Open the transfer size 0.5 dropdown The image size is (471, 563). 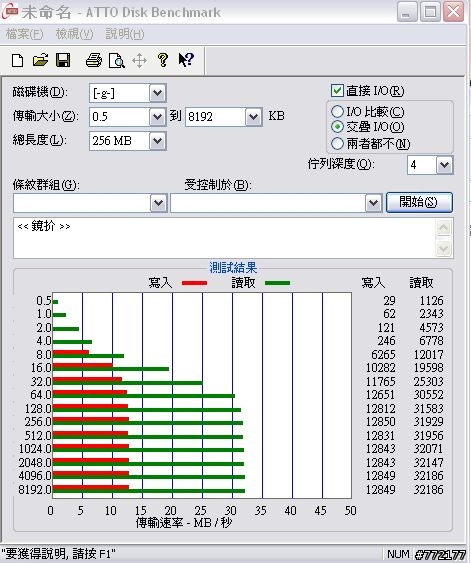coord(158,117)
